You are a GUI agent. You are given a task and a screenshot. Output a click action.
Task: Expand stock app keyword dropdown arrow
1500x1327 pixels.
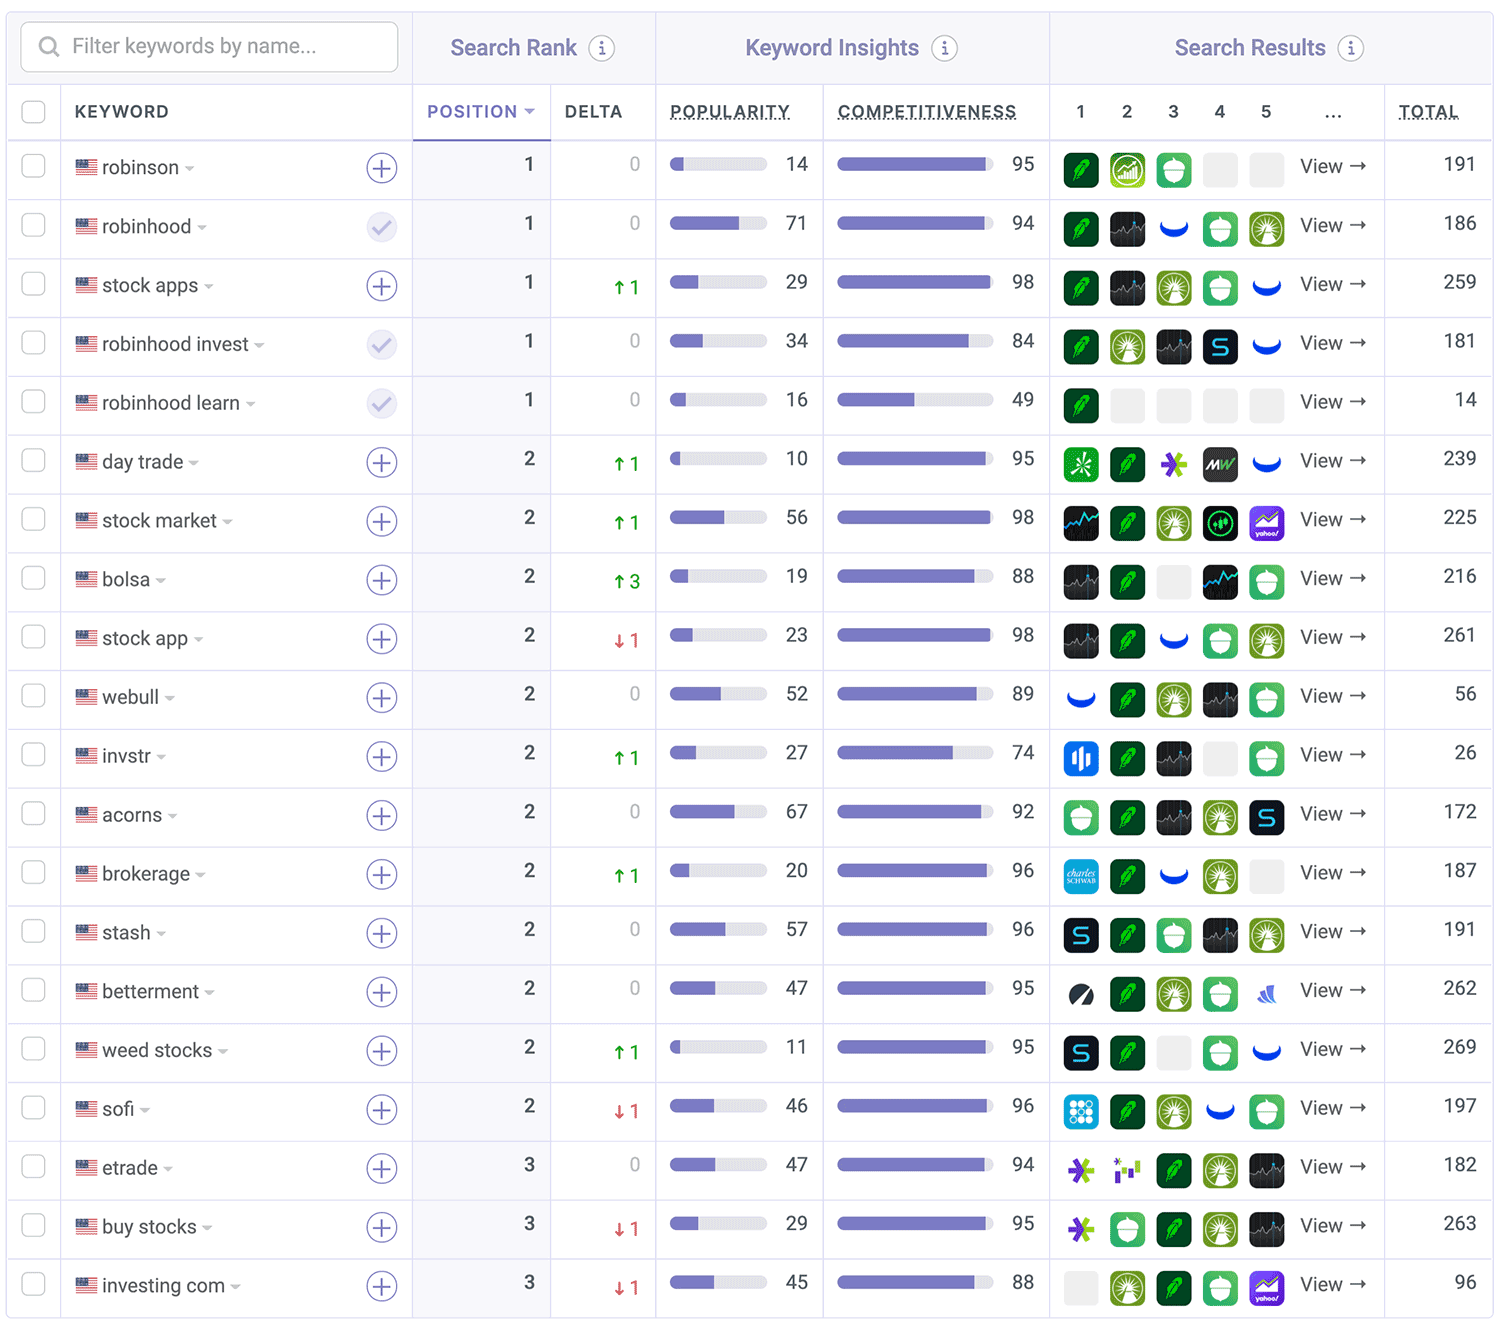198,640
